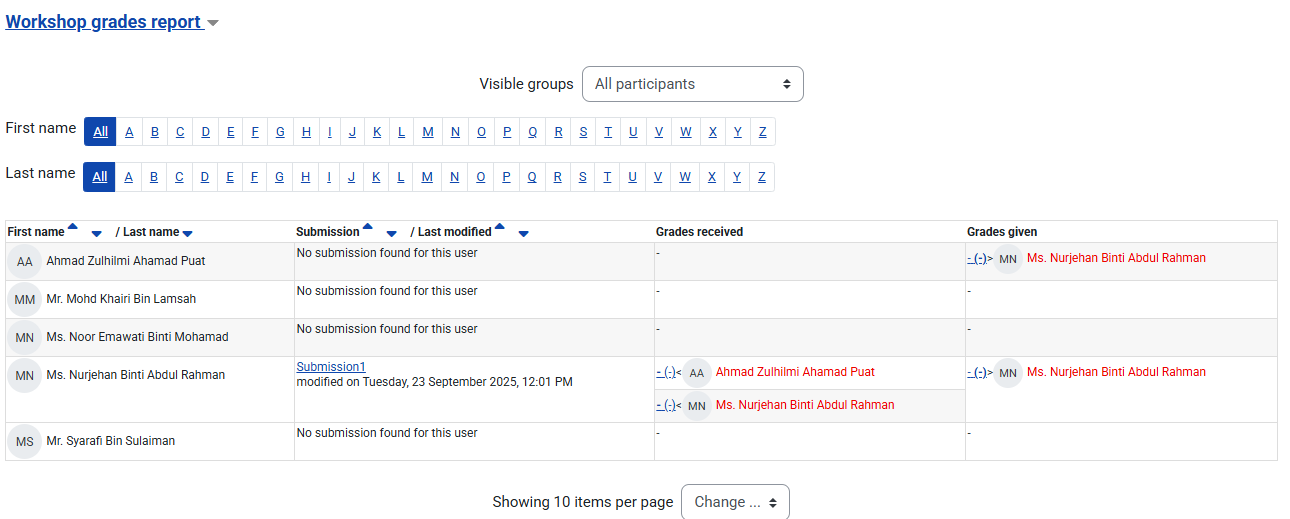Viewport: 1290px width, 519px height.
Task: Click the MS avatar for Syarafi Bin Sulaiman
Action: pyautogui.click(x=25, y=441)
